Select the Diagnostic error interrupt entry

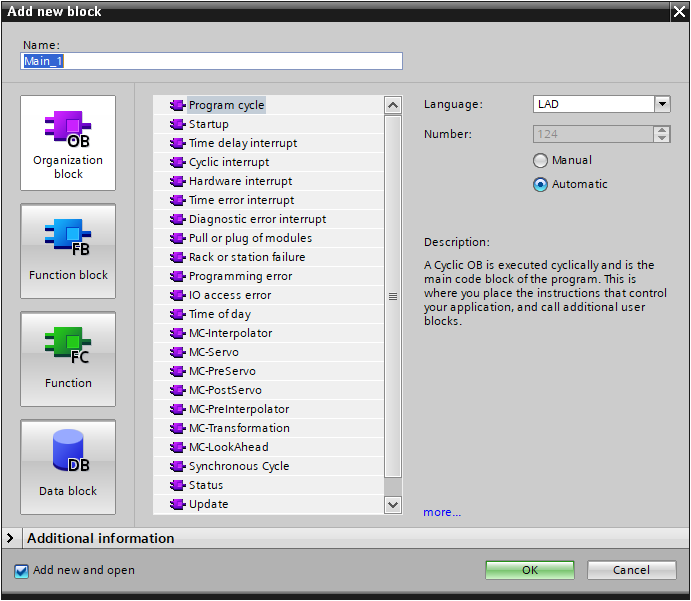coord(268,219)
